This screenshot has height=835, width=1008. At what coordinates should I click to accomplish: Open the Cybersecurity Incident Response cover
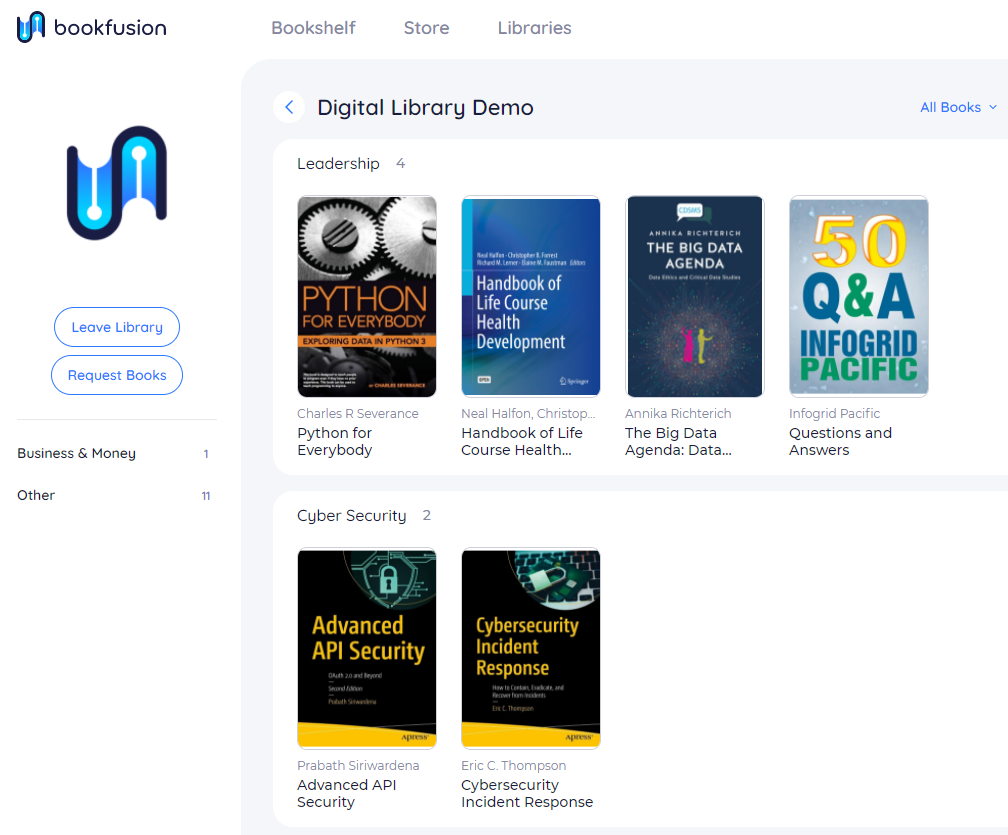(530, 648)
